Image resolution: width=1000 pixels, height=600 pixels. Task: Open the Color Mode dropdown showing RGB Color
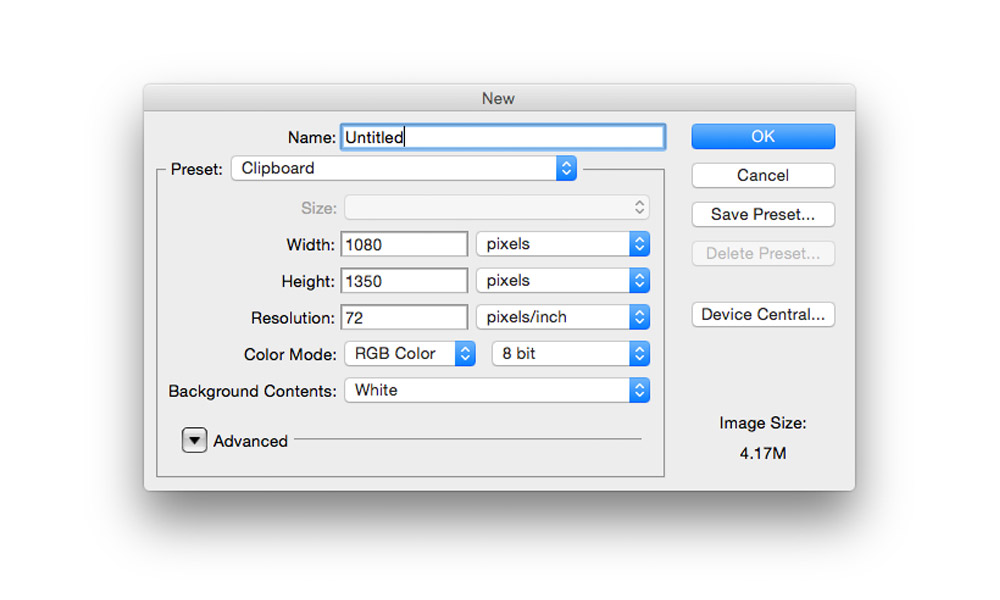(x=409, y=354)
